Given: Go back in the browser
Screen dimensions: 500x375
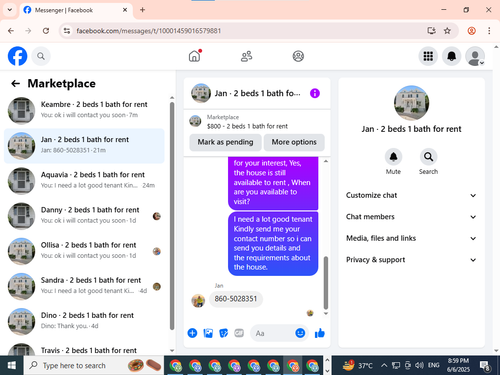Looking at the screenshot, I should [11, 31].
